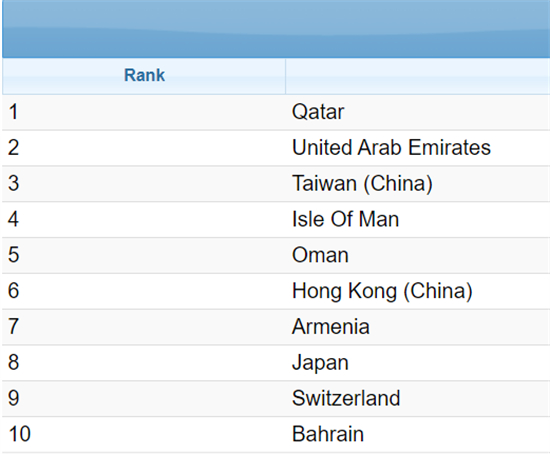Click the blue title banner above table
Image resolution: width=550 pixels, height=454 pixels.
[276, 29]
